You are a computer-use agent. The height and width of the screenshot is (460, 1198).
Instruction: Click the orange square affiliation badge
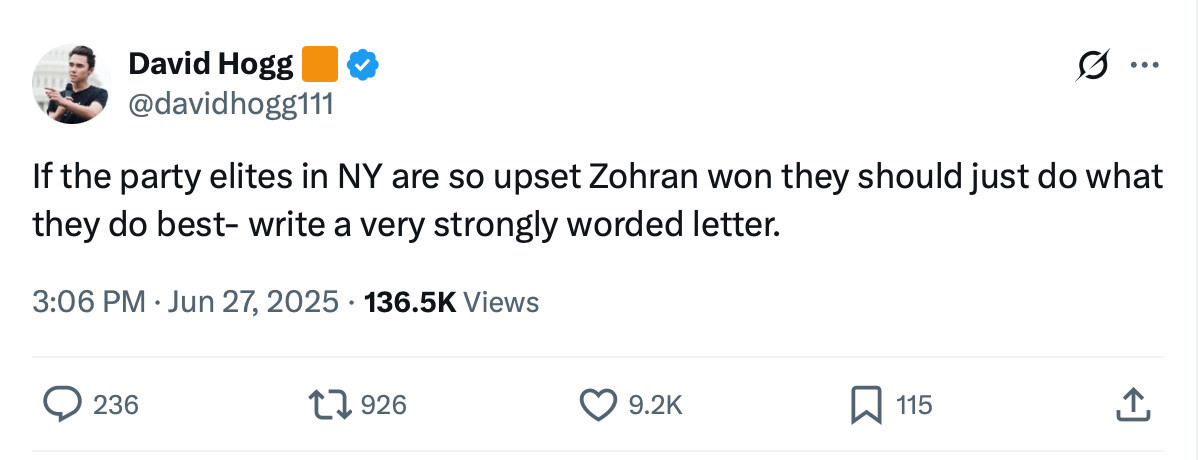(x=320, y=64)
